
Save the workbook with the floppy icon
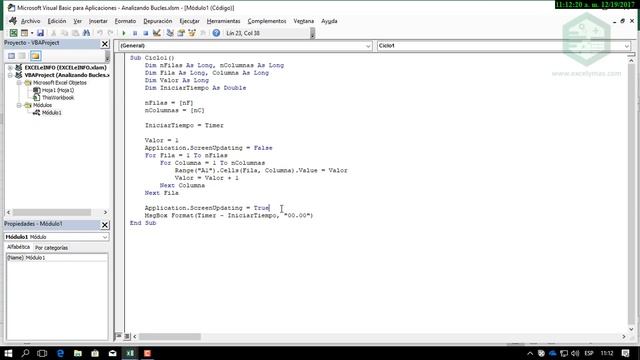click(x=40, y=33)
